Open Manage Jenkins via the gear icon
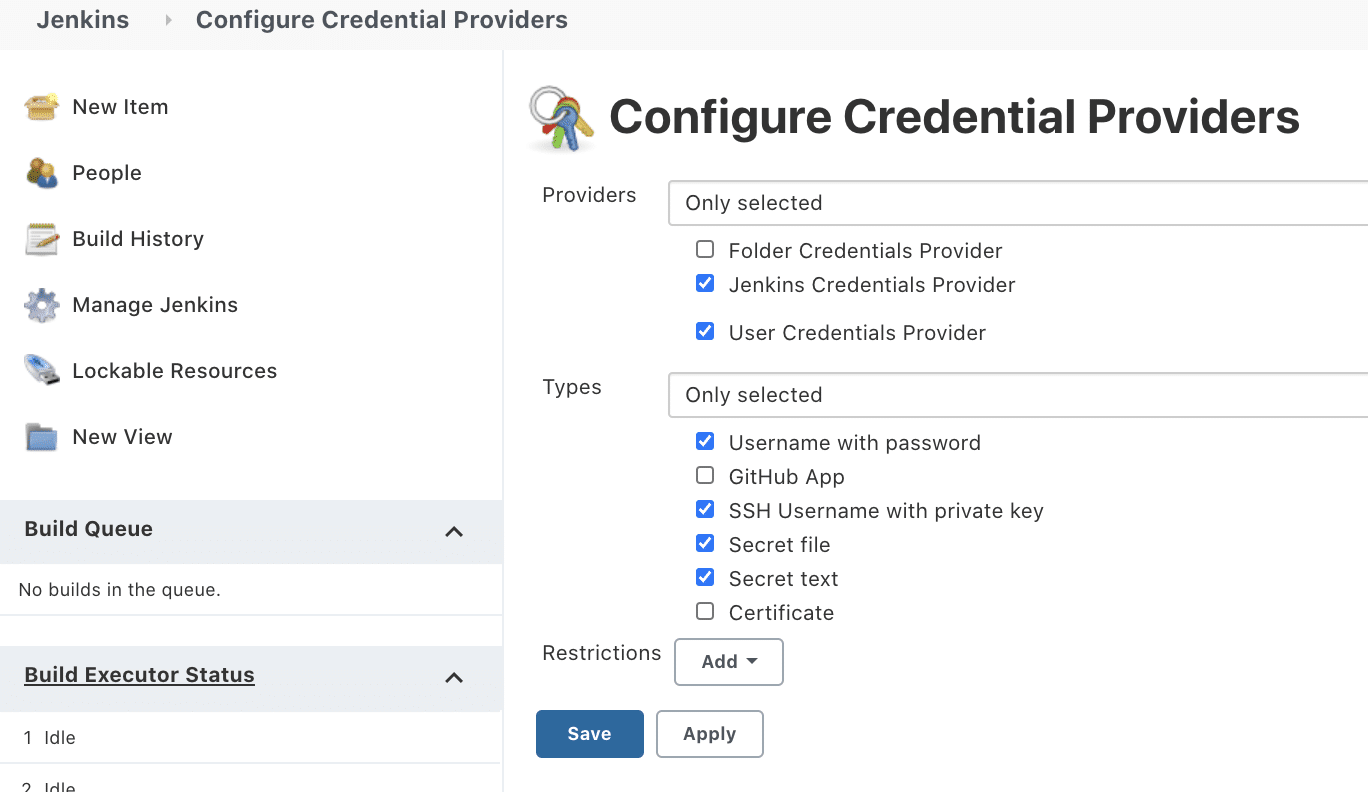The width and height of the screenshot is (1368, 792). click(x=40, y=304)
